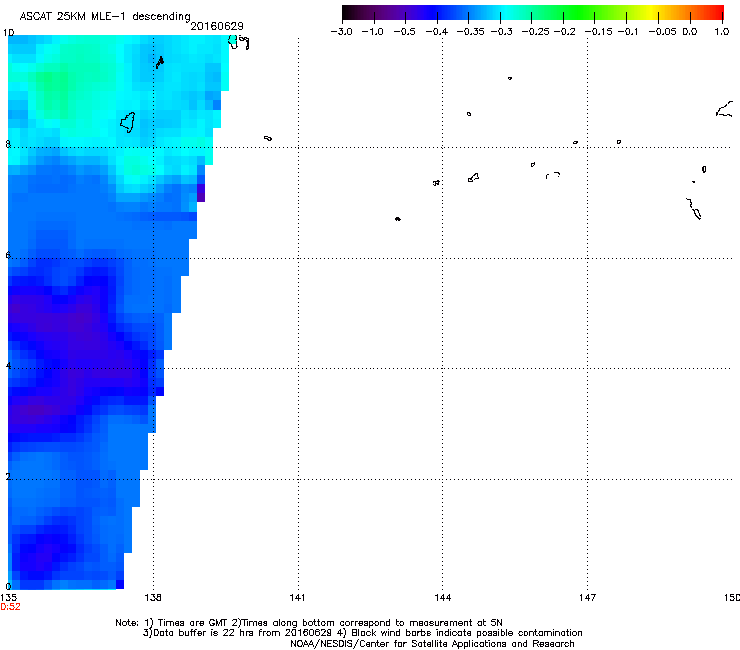
Task: Select color bar label "-0.4"
Action: pyautogui.click(x=437, y=32)
